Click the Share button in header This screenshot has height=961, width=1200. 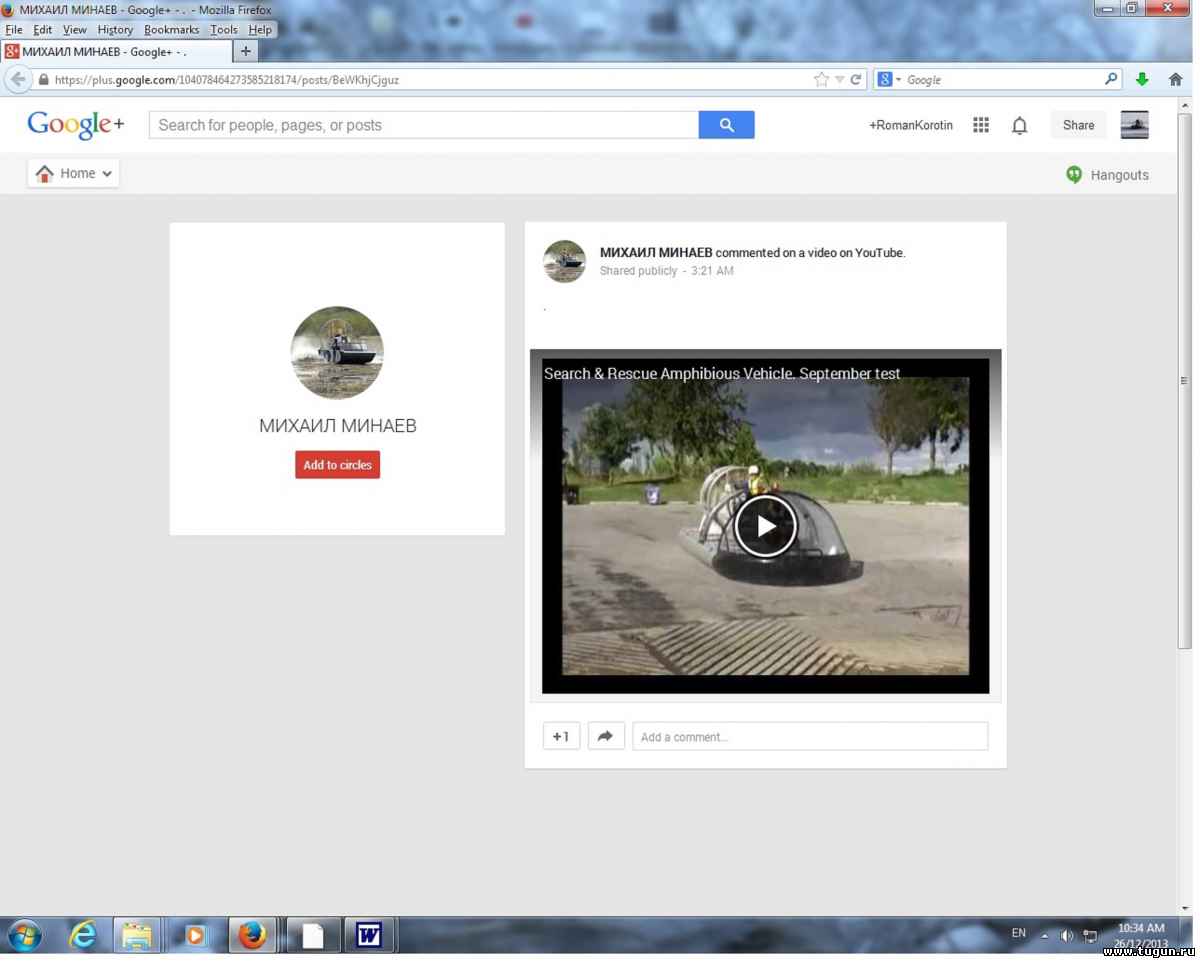pos(1078,125)
